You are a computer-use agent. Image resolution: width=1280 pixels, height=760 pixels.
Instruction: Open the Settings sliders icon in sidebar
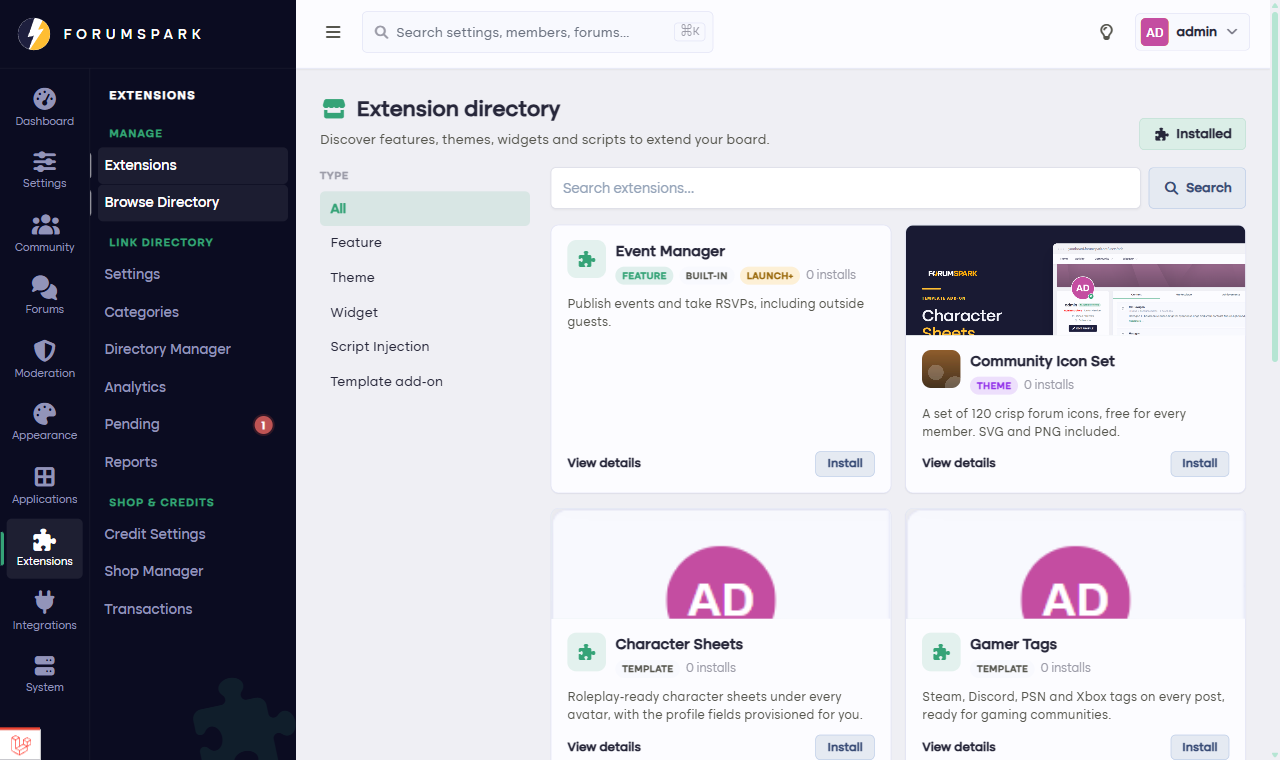[45, 161]
